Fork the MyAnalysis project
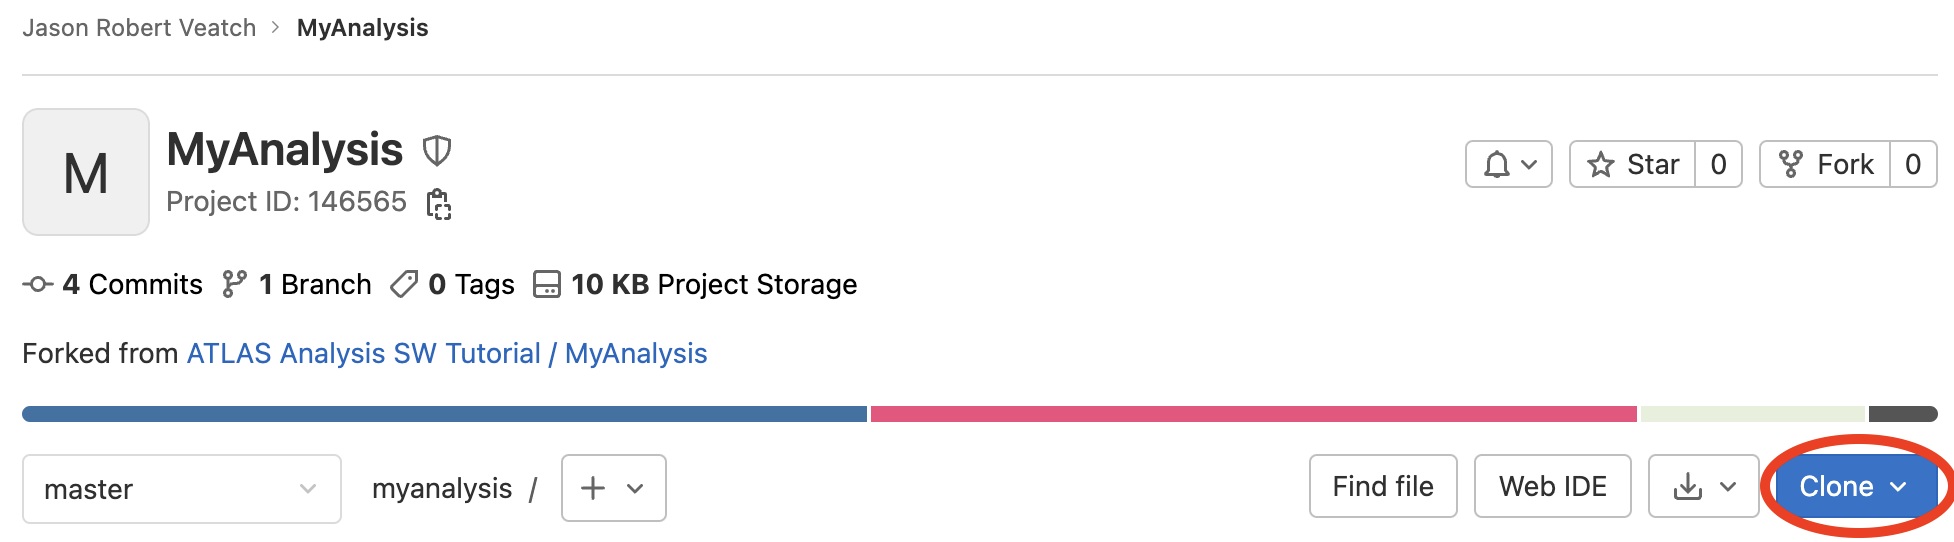 click(1825, 164)
